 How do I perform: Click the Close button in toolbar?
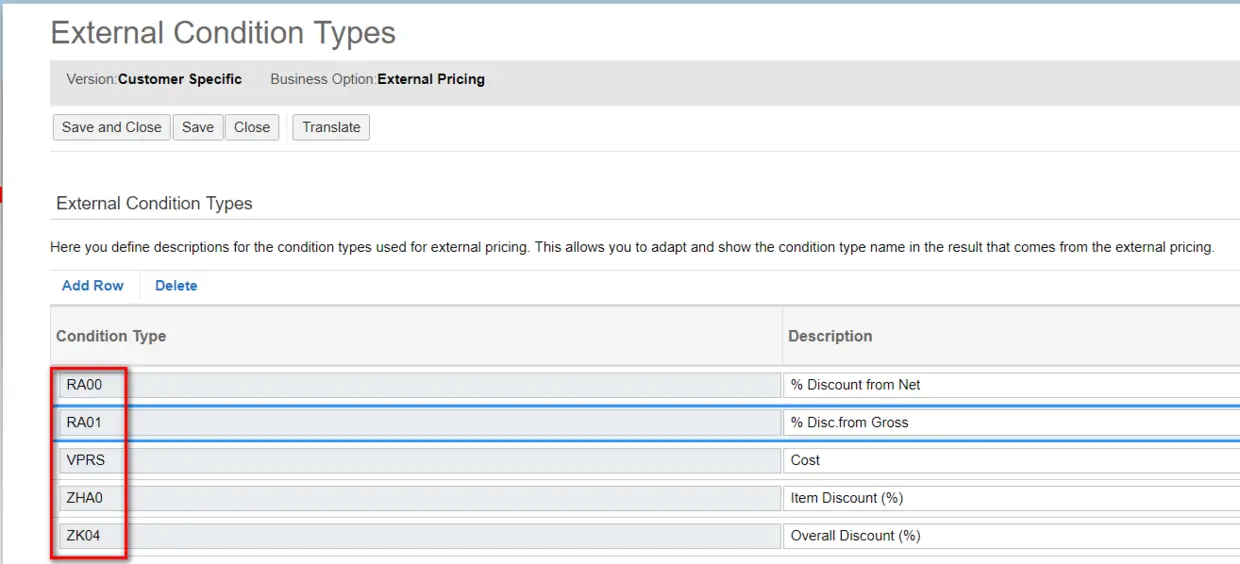(252, 127)
